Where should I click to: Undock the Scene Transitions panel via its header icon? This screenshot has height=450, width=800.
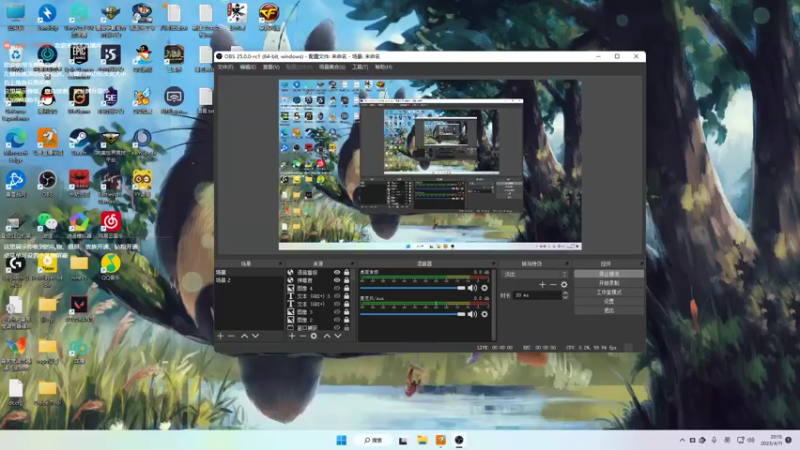567,264
